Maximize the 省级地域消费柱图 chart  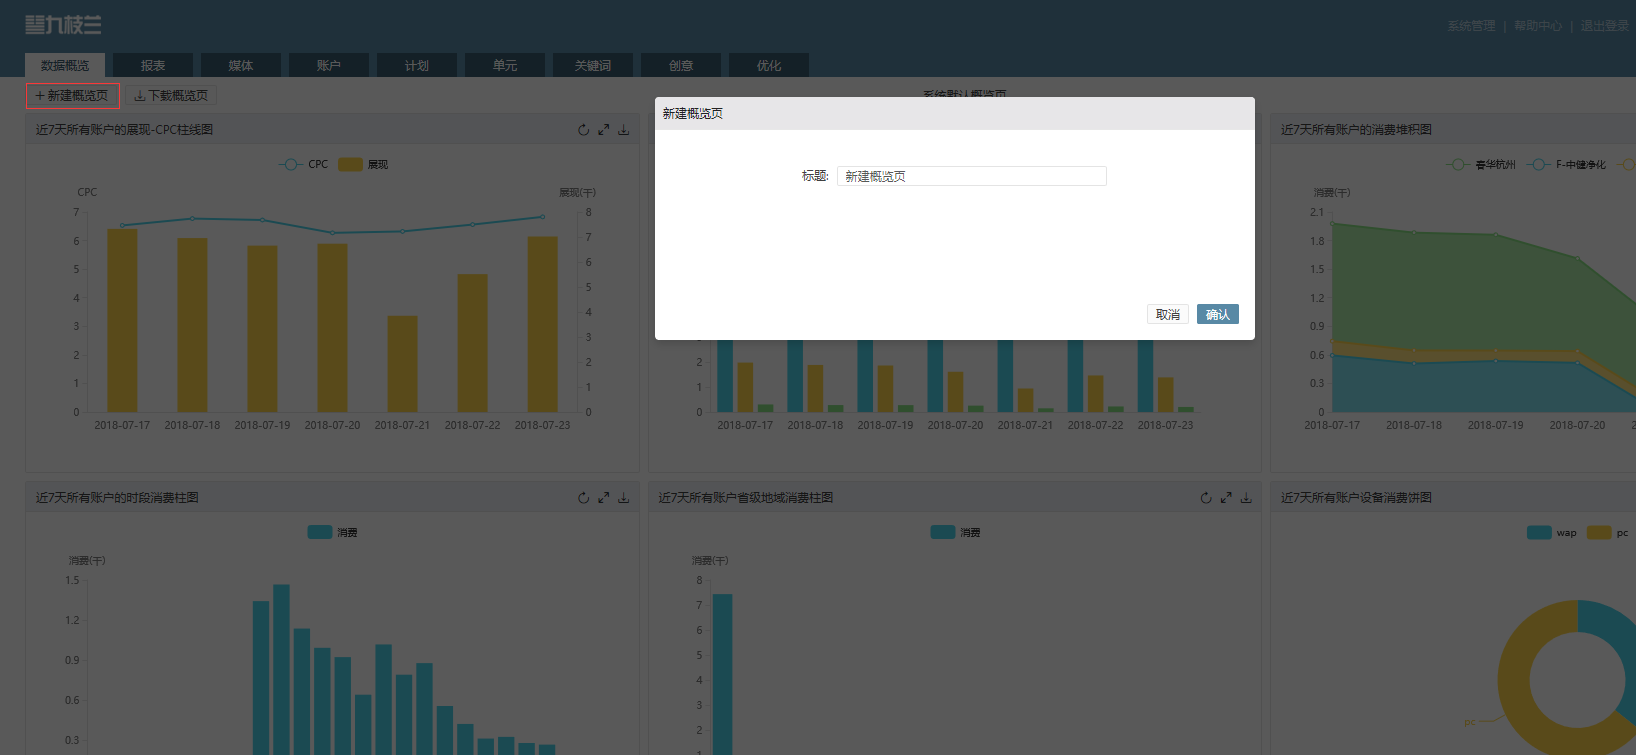1226,498
